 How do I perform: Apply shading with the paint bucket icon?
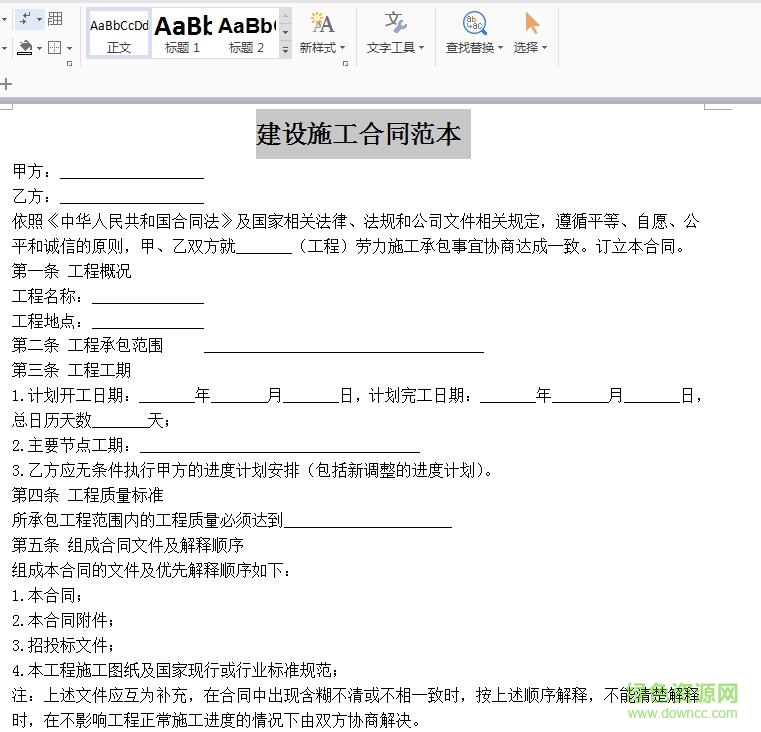click(25, 47)
